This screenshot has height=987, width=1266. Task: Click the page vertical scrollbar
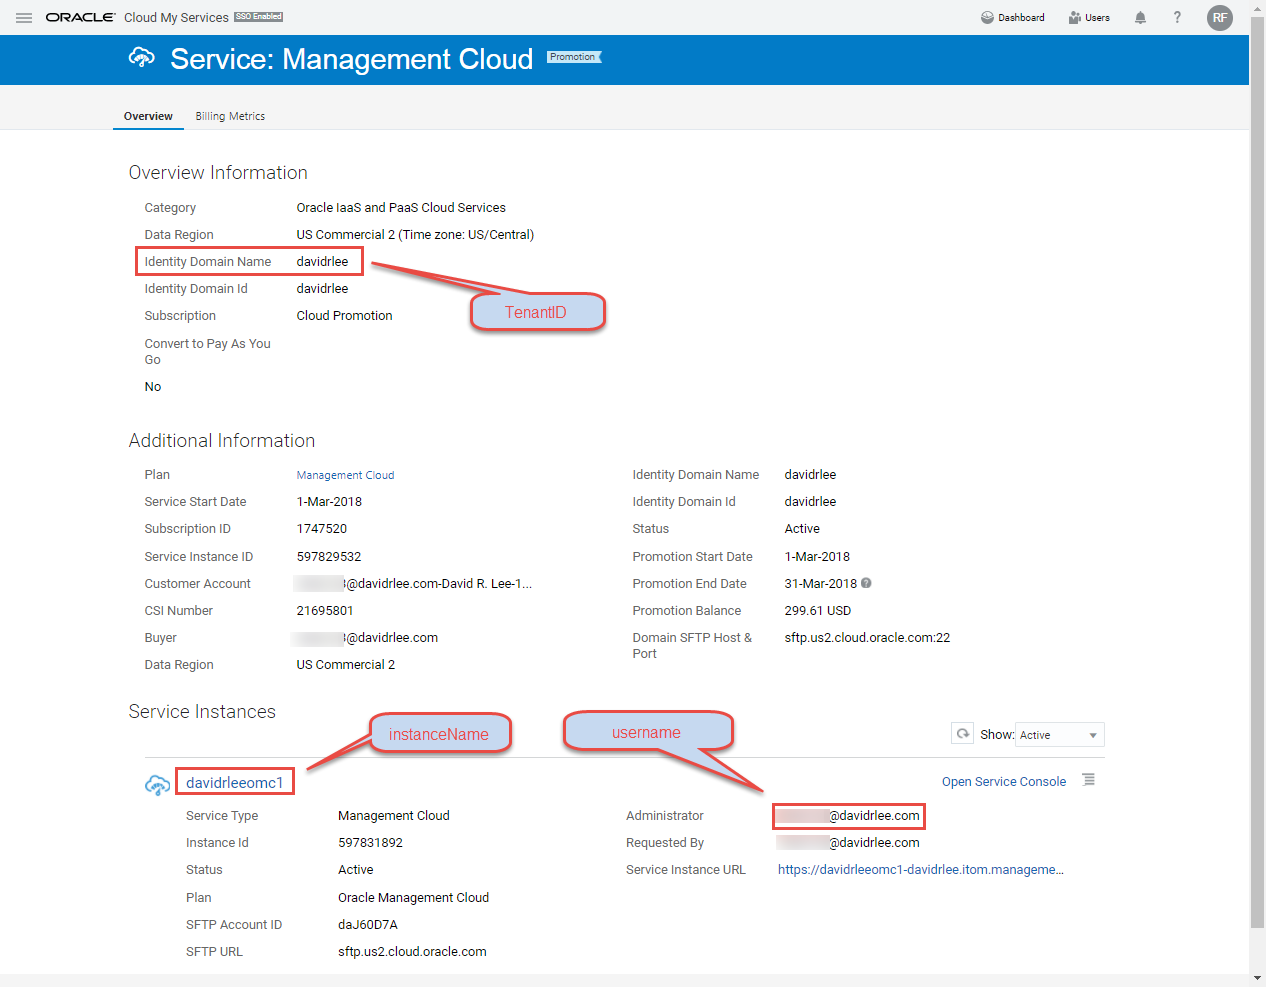point(1258,470)
